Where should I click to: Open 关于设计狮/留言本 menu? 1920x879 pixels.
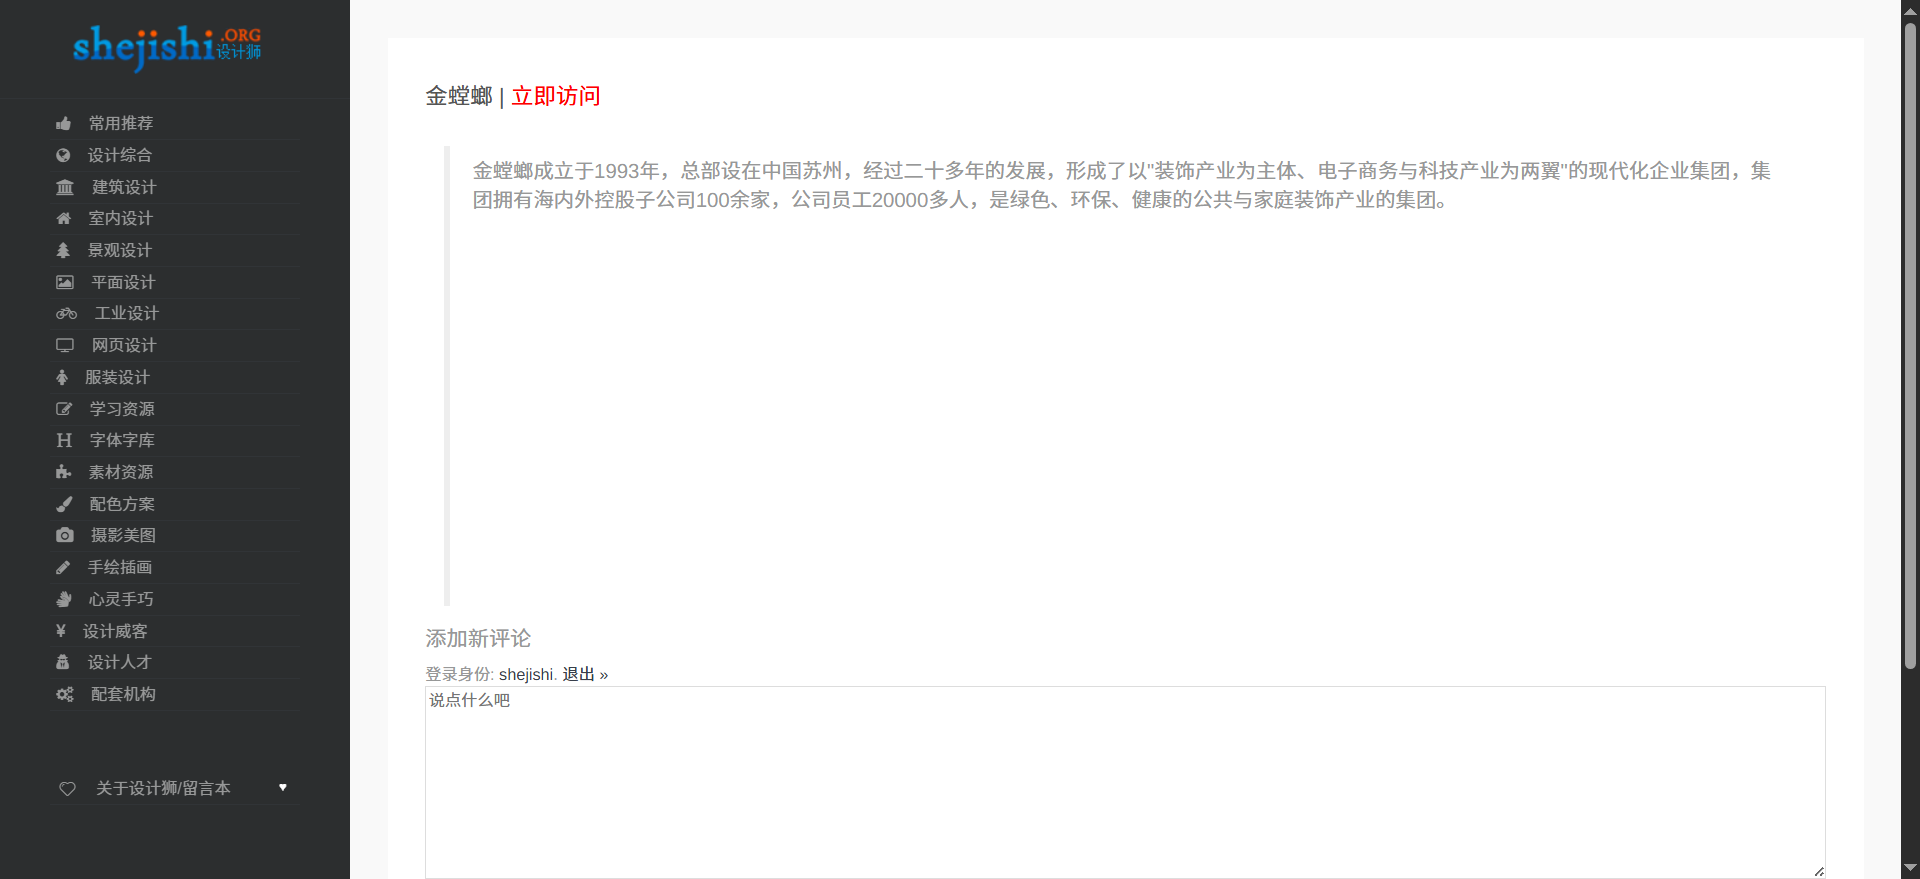tap(163, 788)
